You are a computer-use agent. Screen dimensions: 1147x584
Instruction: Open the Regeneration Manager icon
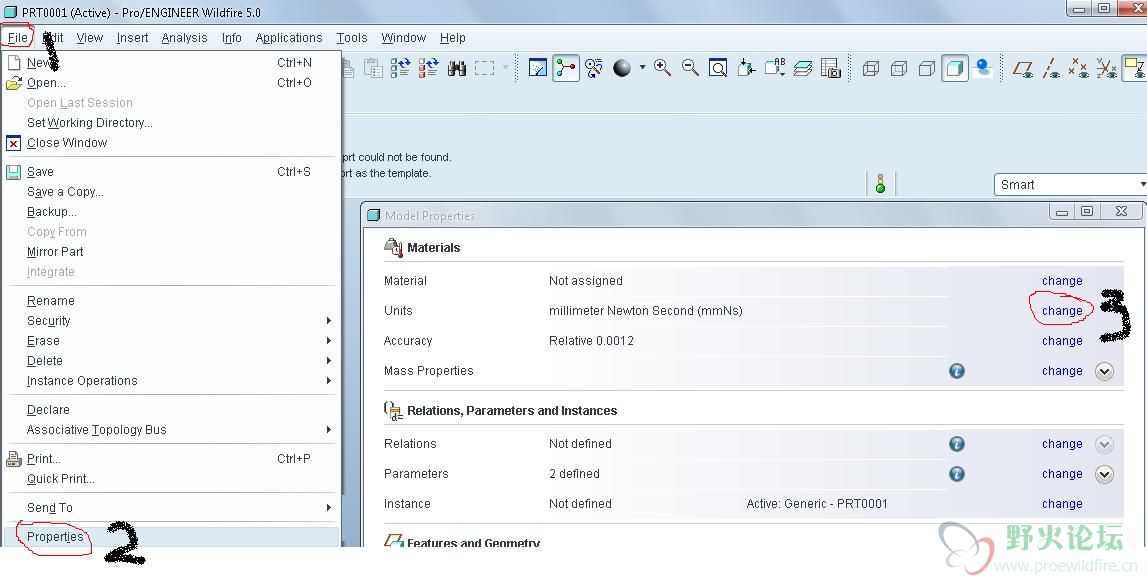(429, 68)
